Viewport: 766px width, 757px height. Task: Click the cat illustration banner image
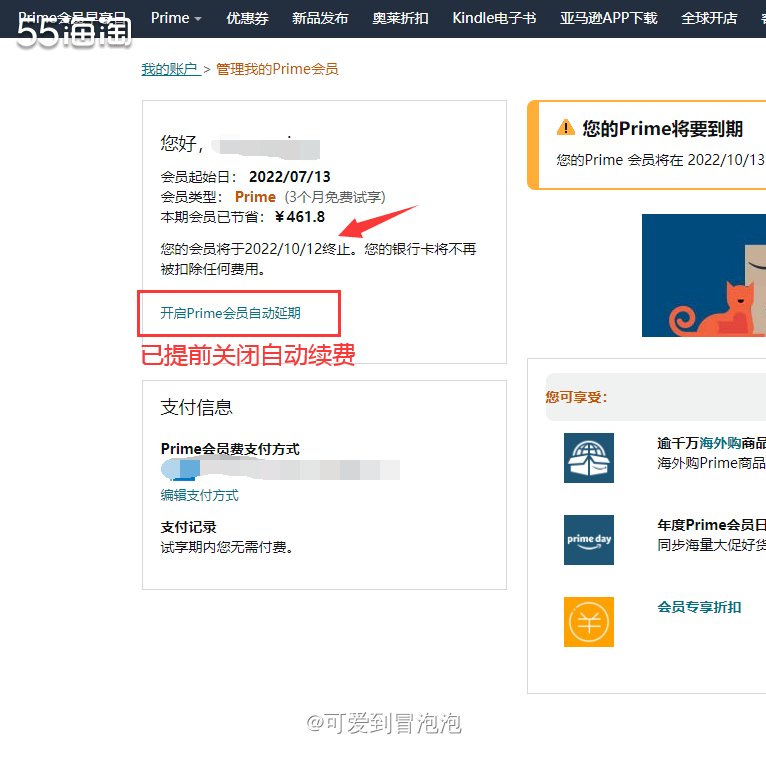(704, 275)
